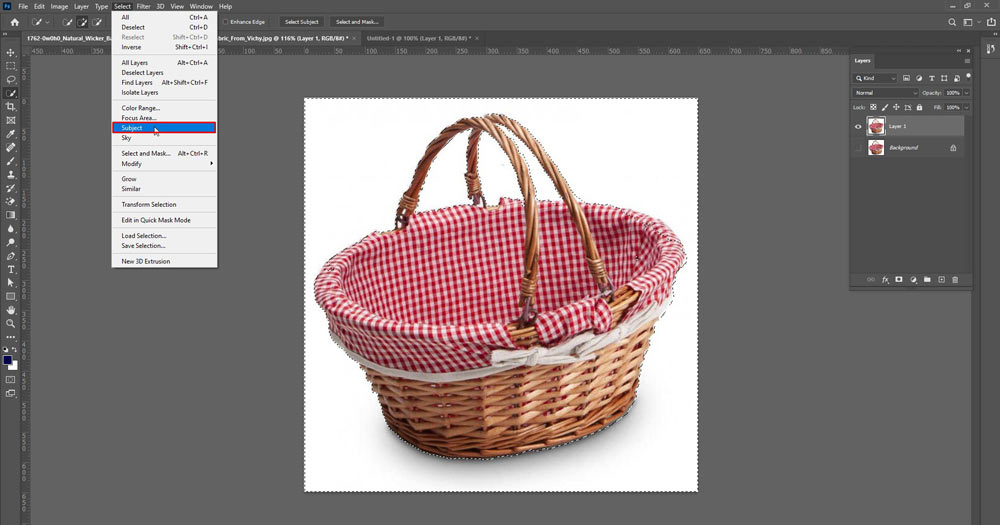Select the Eraser tool
The height and width of the screenshot is (525, 1000).
point(11,202)
